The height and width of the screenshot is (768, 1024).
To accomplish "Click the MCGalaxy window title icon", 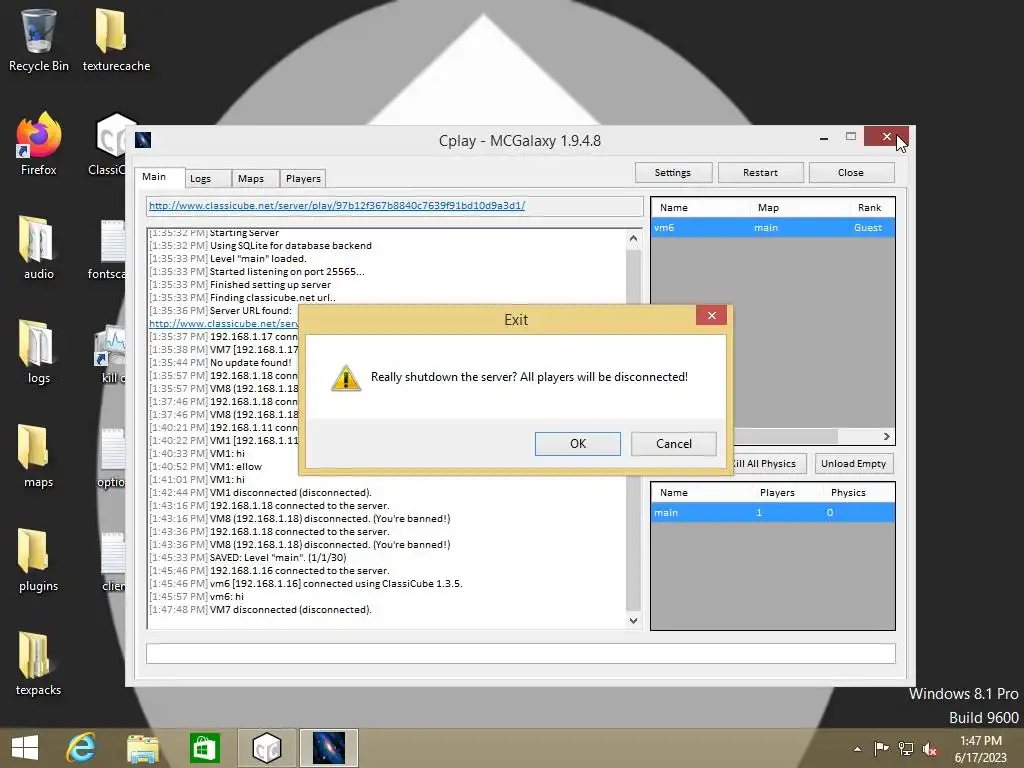I will (143, 140).
